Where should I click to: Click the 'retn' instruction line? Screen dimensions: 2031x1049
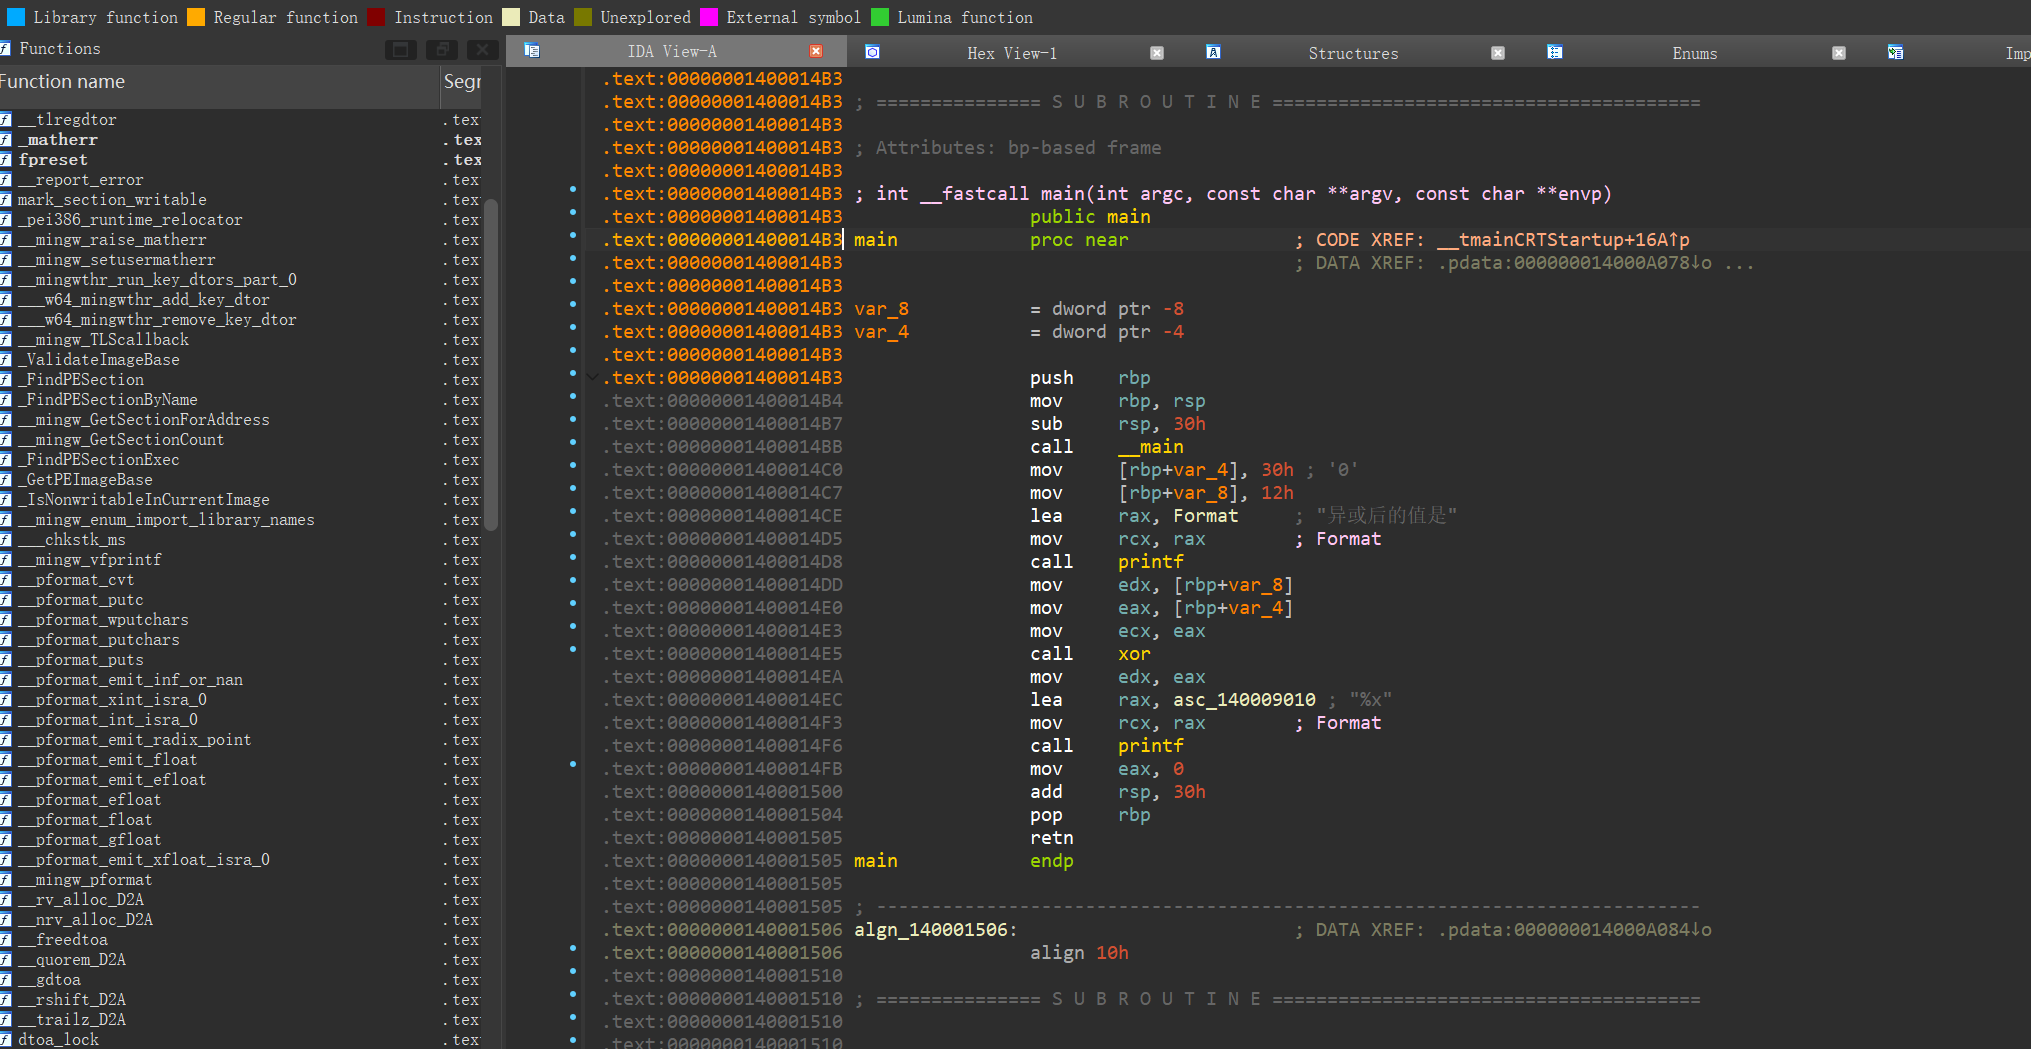click(1051, 838)
